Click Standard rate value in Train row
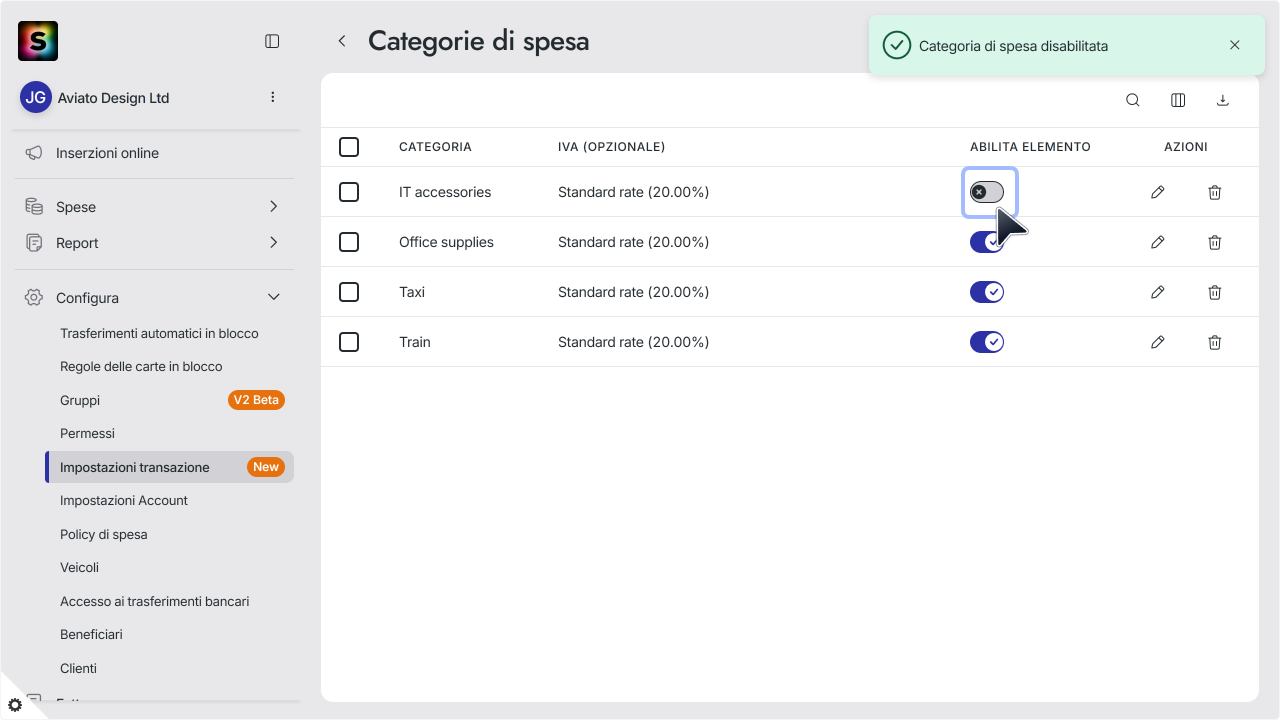Image resolution: width=1280 pixels, height=720 pixels. [633, 342]
